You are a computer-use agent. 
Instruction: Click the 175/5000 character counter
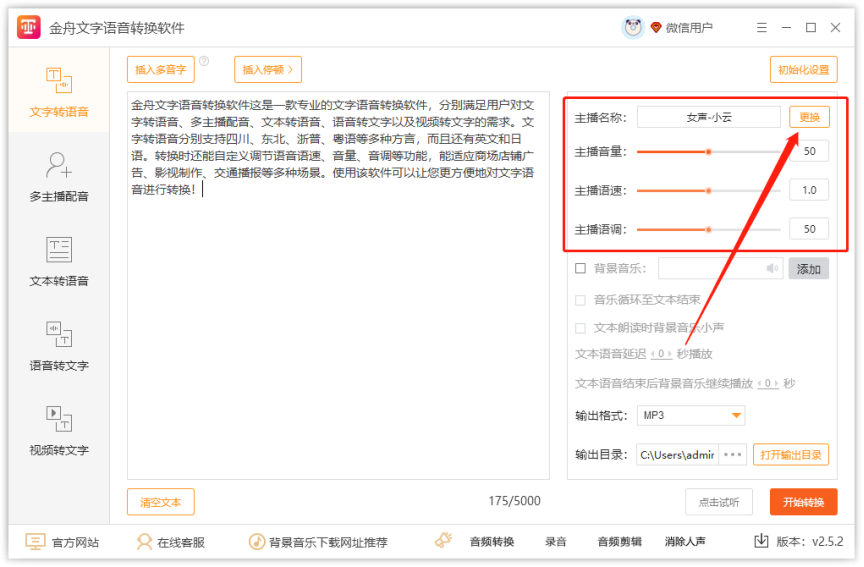click(x=514, y=501)
